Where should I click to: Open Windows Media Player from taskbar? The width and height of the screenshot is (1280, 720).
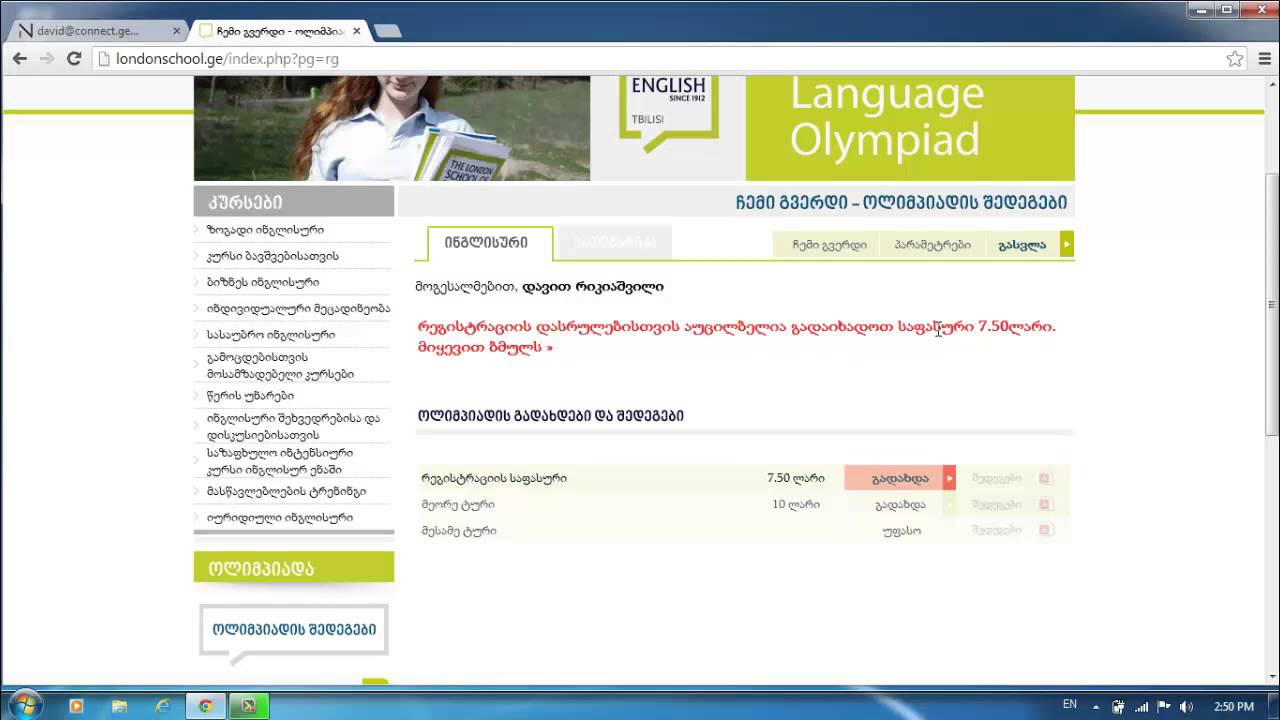click(x=76, y=705)
